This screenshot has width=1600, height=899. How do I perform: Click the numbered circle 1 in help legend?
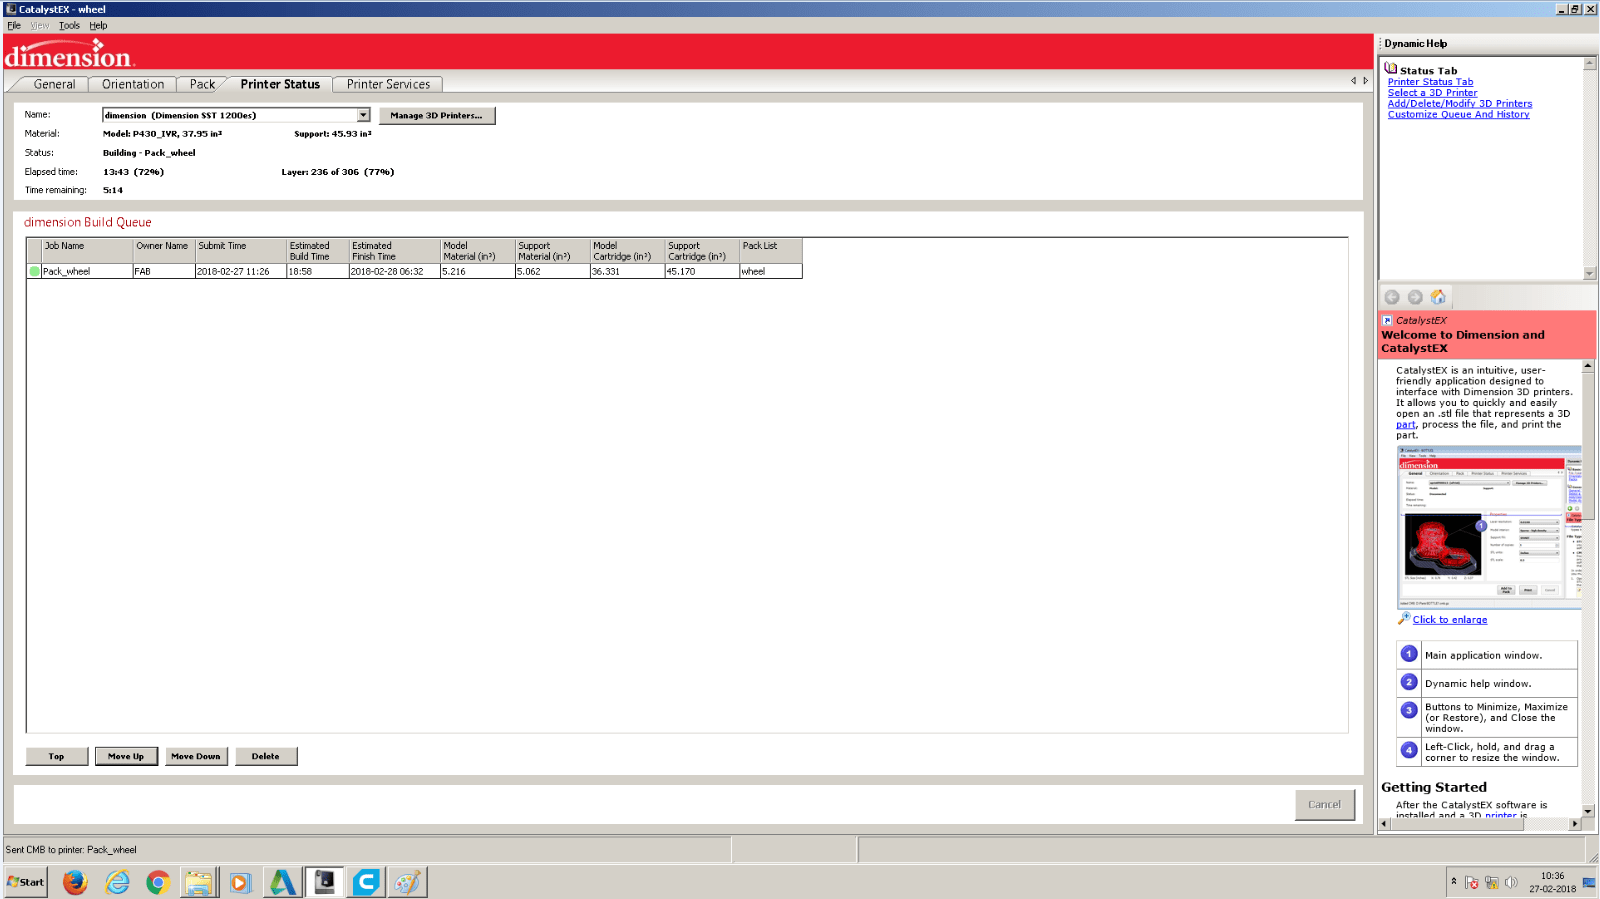pyautogui.click(x=1409, y=654)
